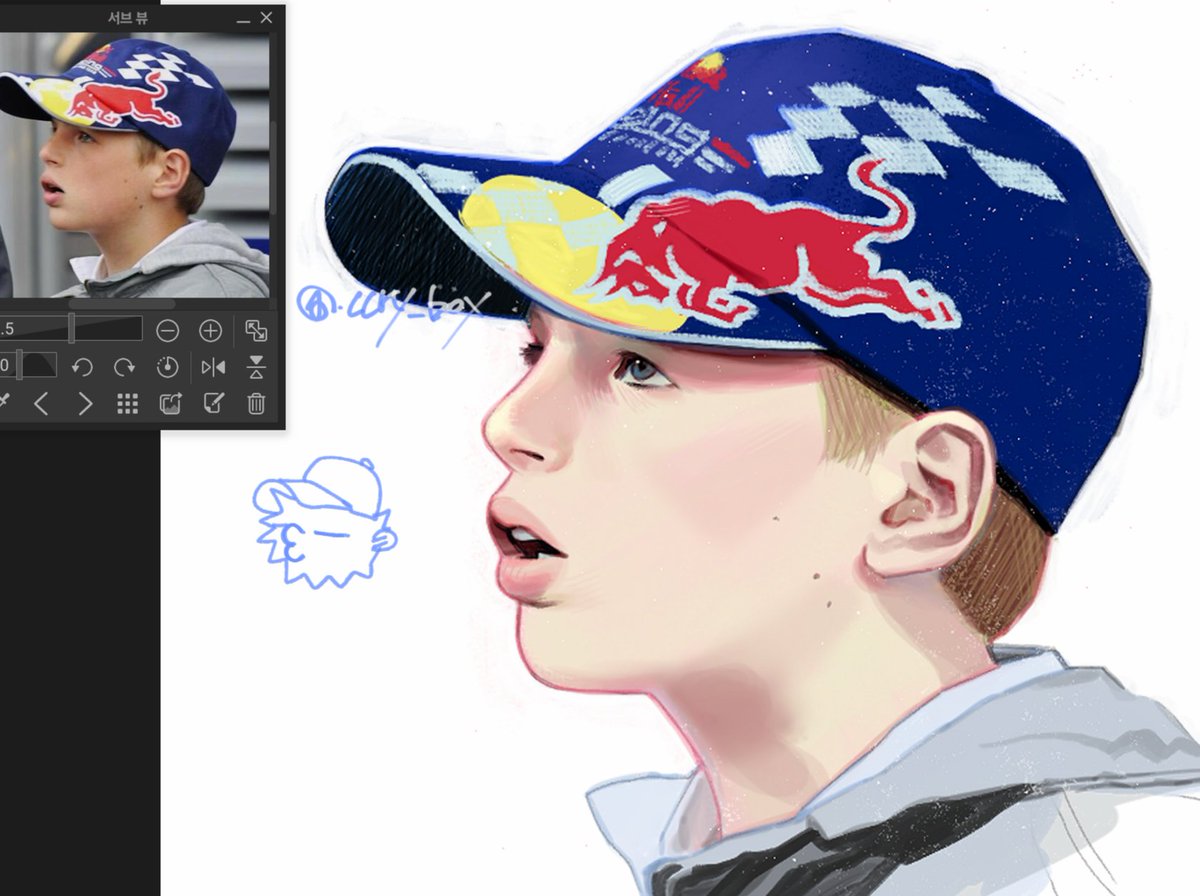Click the Sub View vertical scrollbar
This screenshot has width=1200, height=896.
click(x=274, y=166)
